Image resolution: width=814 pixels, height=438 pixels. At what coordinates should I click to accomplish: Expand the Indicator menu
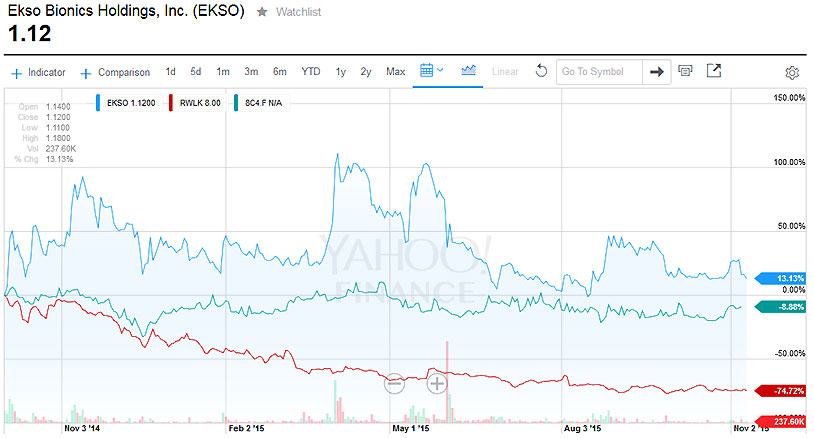[39, 73]
